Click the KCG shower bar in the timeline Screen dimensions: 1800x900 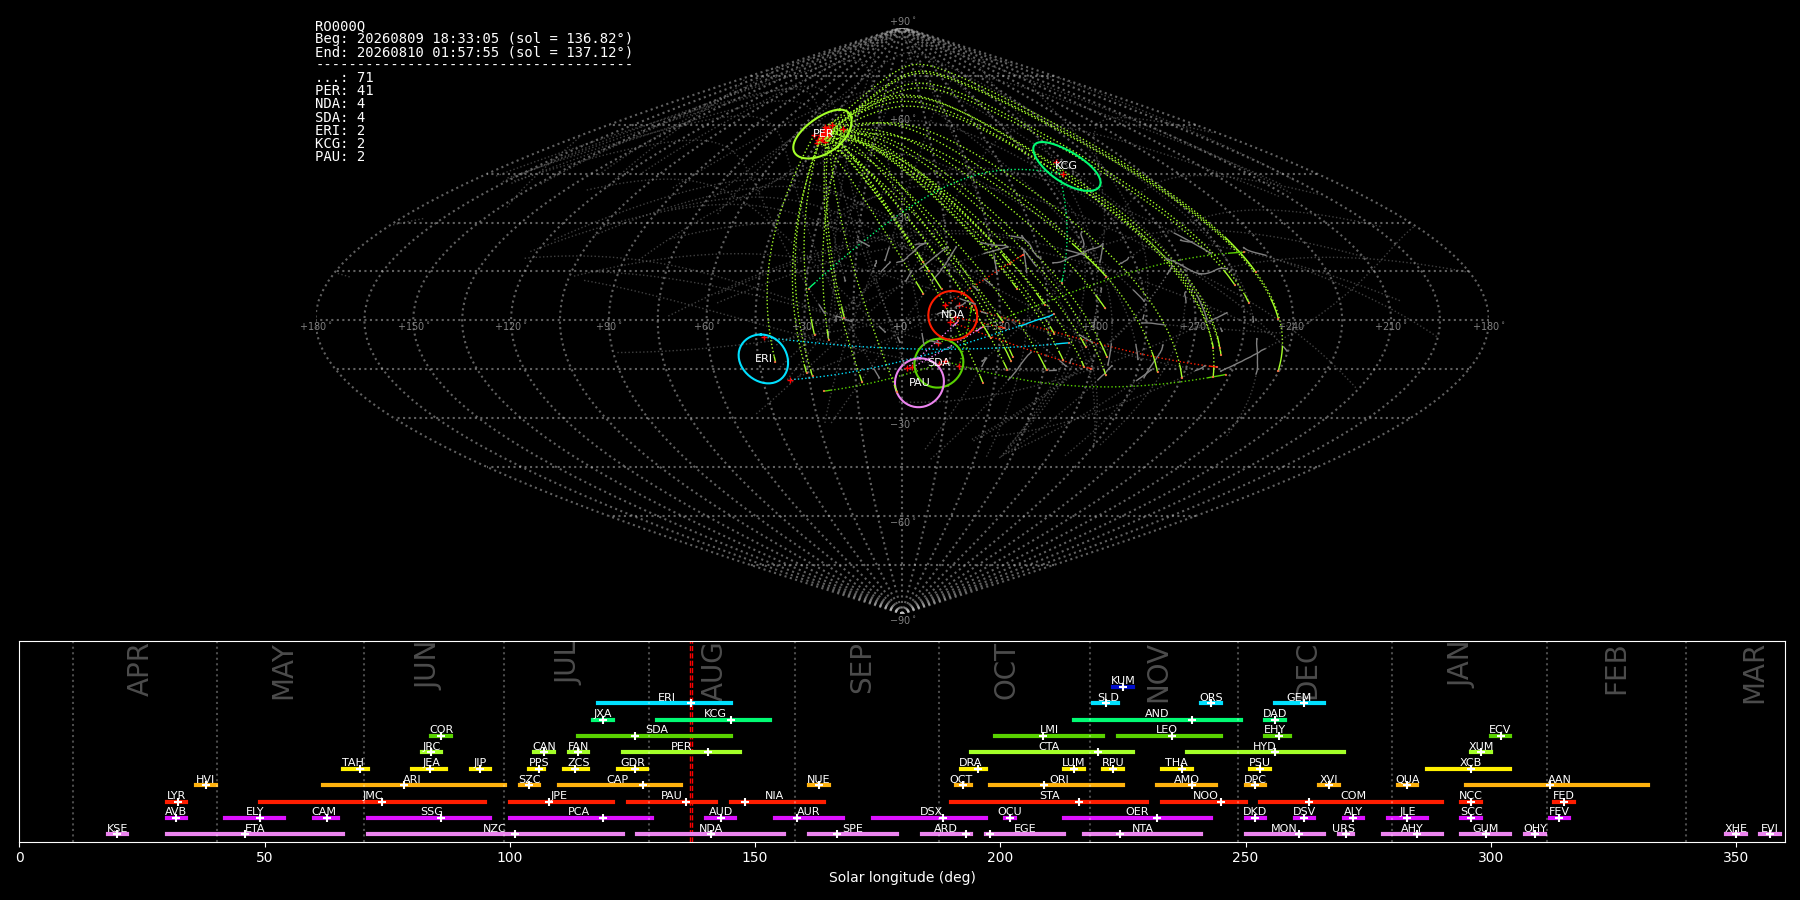click(x=713, y=719)
